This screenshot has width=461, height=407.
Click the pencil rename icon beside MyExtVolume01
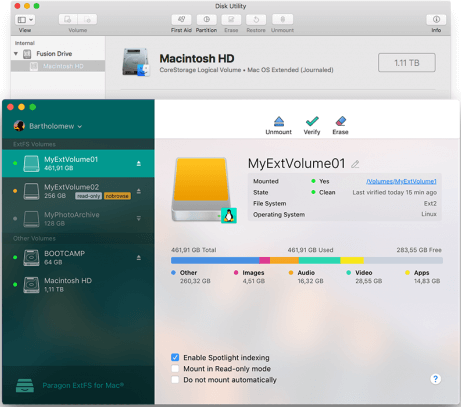(x=355, y=164)
